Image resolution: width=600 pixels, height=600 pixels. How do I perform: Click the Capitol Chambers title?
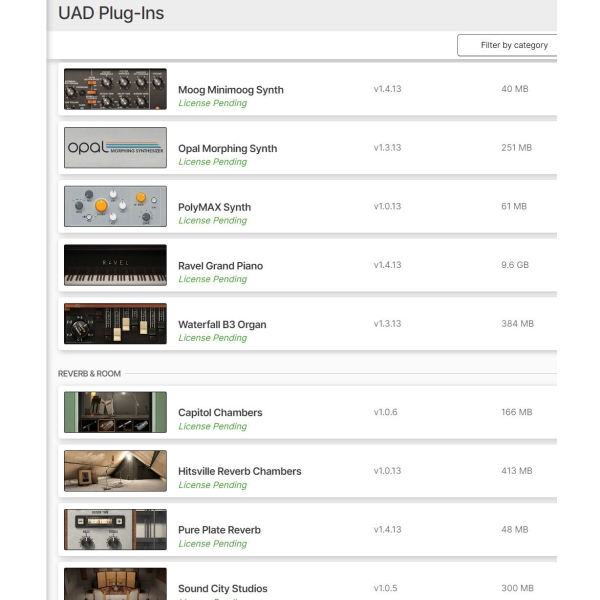point(220,412)
